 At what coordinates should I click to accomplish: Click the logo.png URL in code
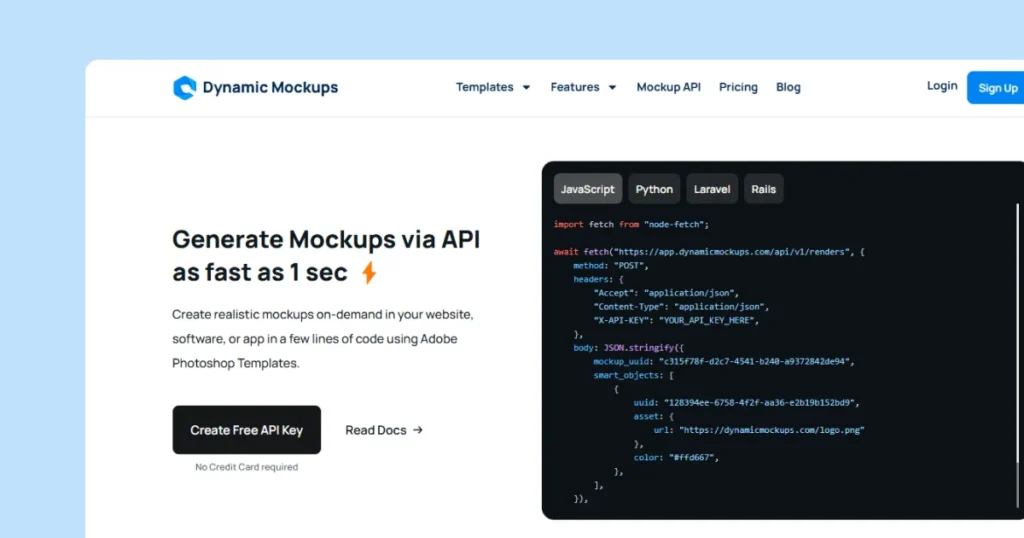click(x=772, y=430)
